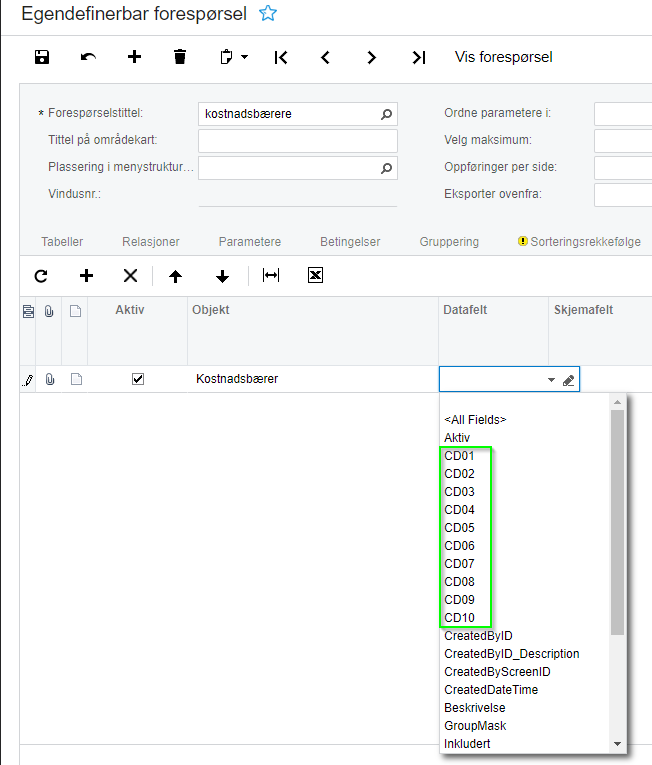Select CD05 in the field list
This screenshot has width=652, height=765.
coord(459,528)
